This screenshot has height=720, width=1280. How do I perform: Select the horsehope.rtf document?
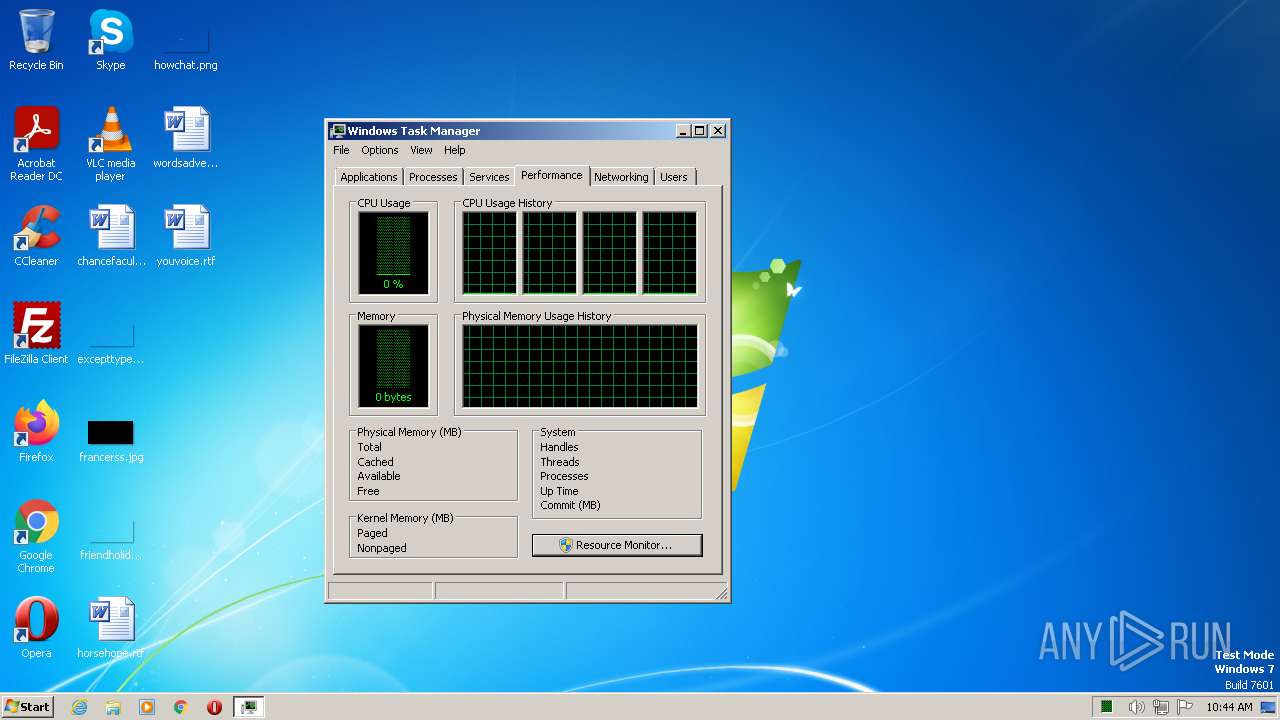pos(111,628)
